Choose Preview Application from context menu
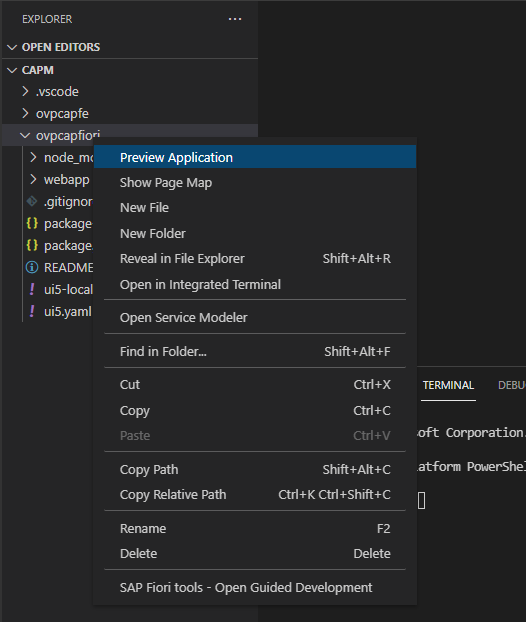Screen dimensions: 526x622 coord(255,157)
